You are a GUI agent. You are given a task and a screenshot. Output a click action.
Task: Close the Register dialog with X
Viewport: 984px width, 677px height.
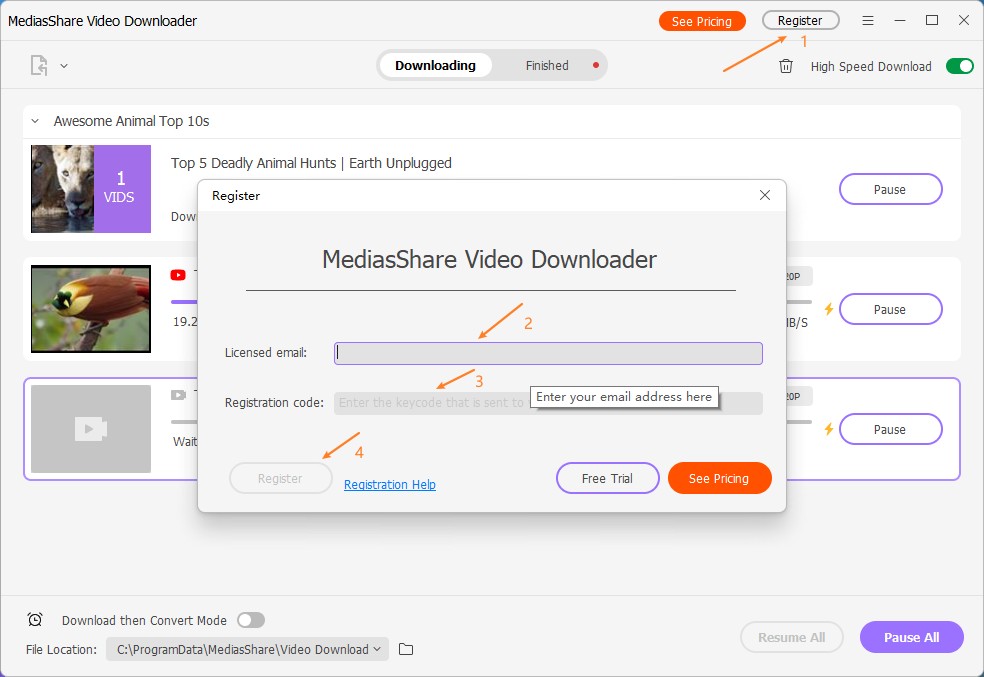765,196
